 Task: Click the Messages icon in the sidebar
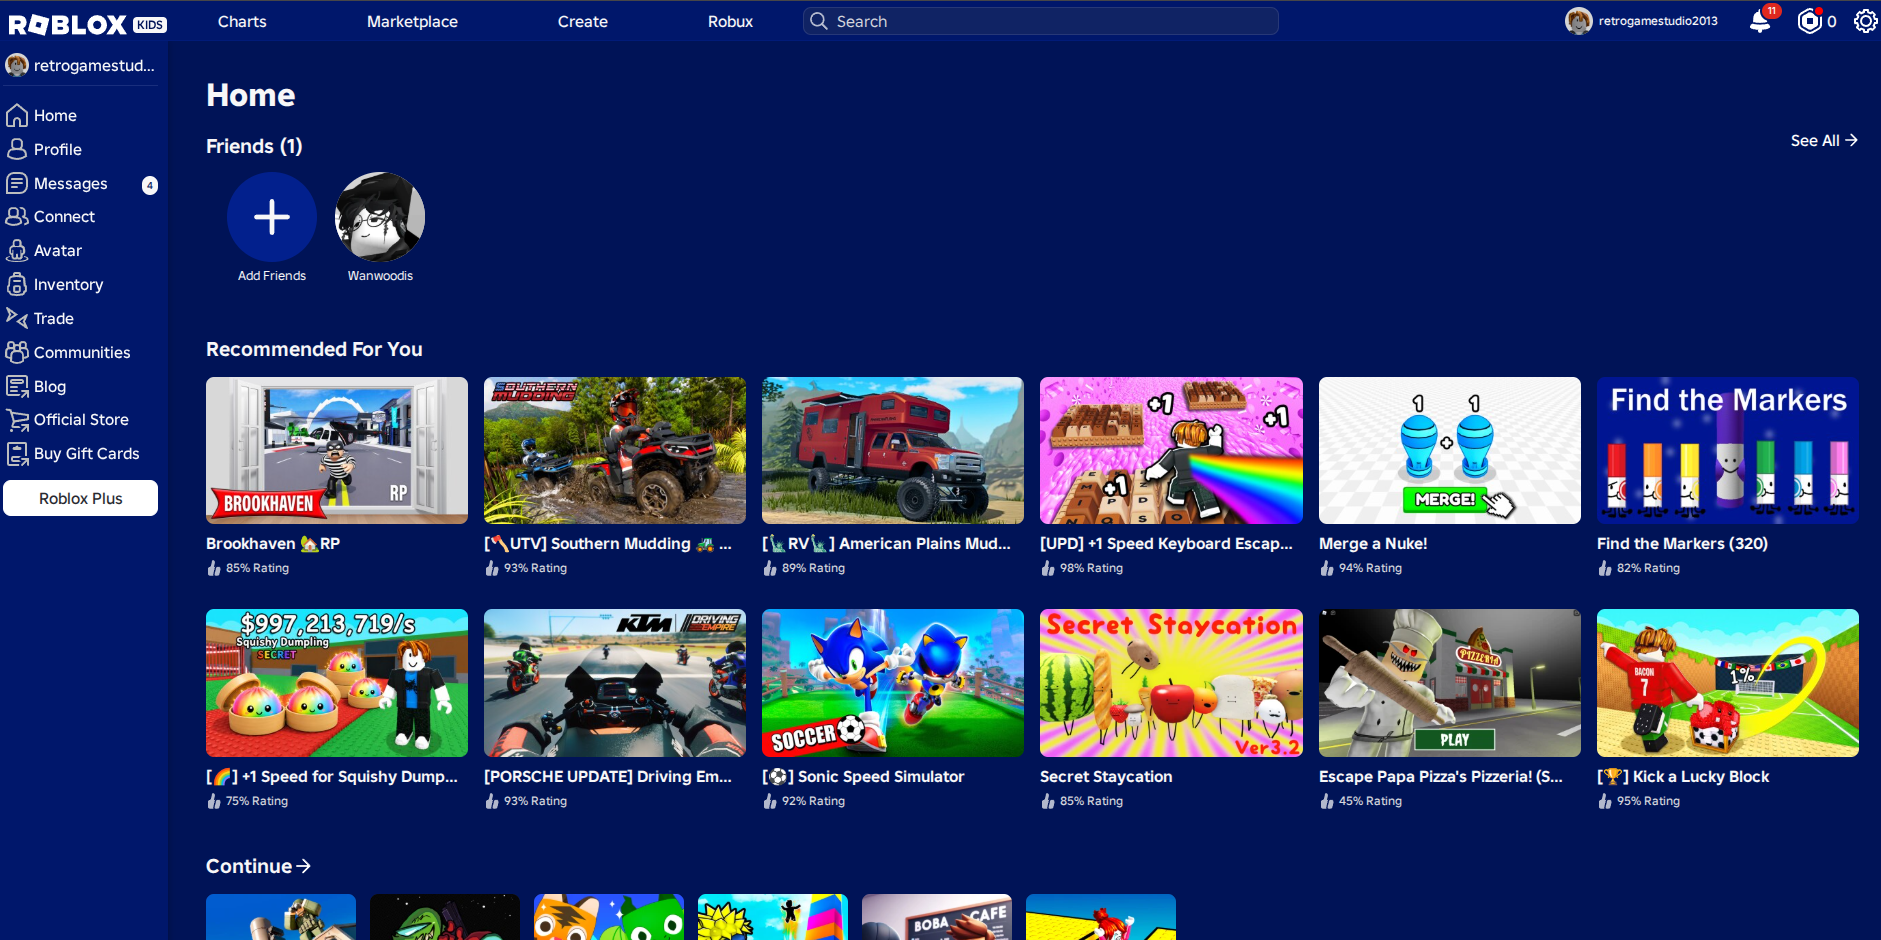(17, 183)
